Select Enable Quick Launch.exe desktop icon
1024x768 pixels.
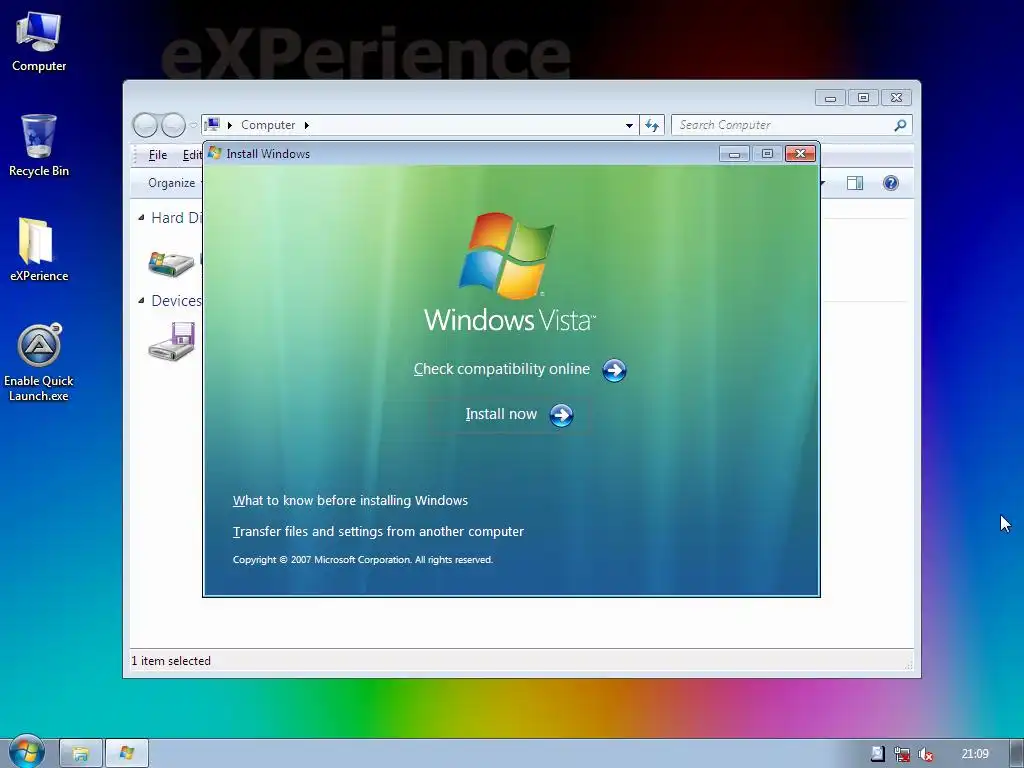click(x=39, y=362)
